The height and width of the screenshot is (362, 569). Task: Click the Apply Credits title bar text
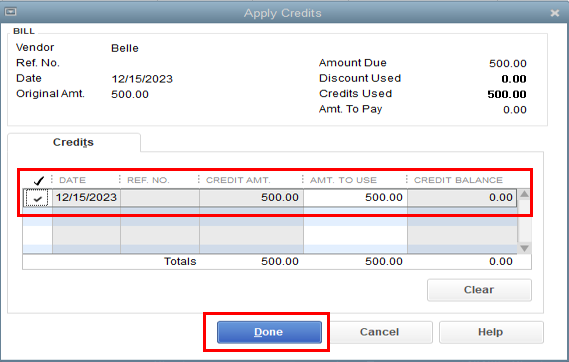pyautogui.click(x=283, y=13)
